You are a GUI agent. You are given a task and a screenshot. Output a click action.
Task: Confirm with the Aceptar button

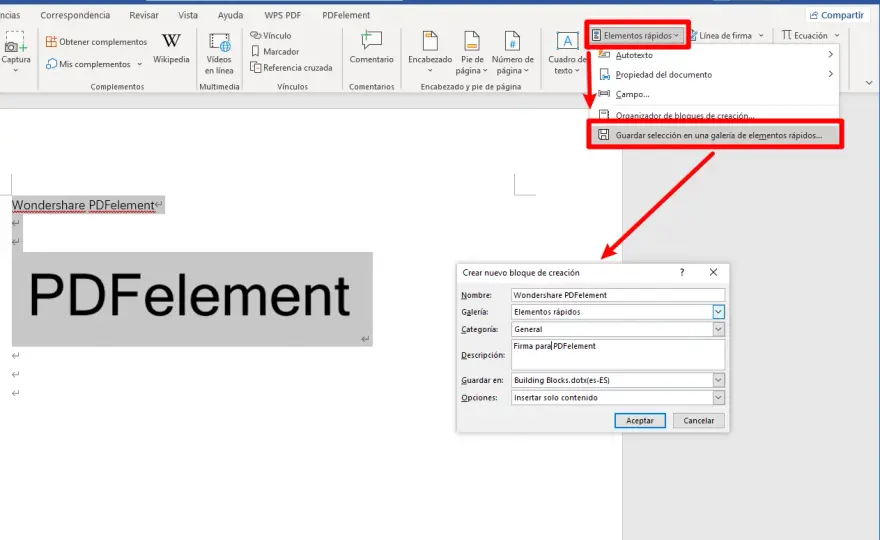tap(640, 420)
